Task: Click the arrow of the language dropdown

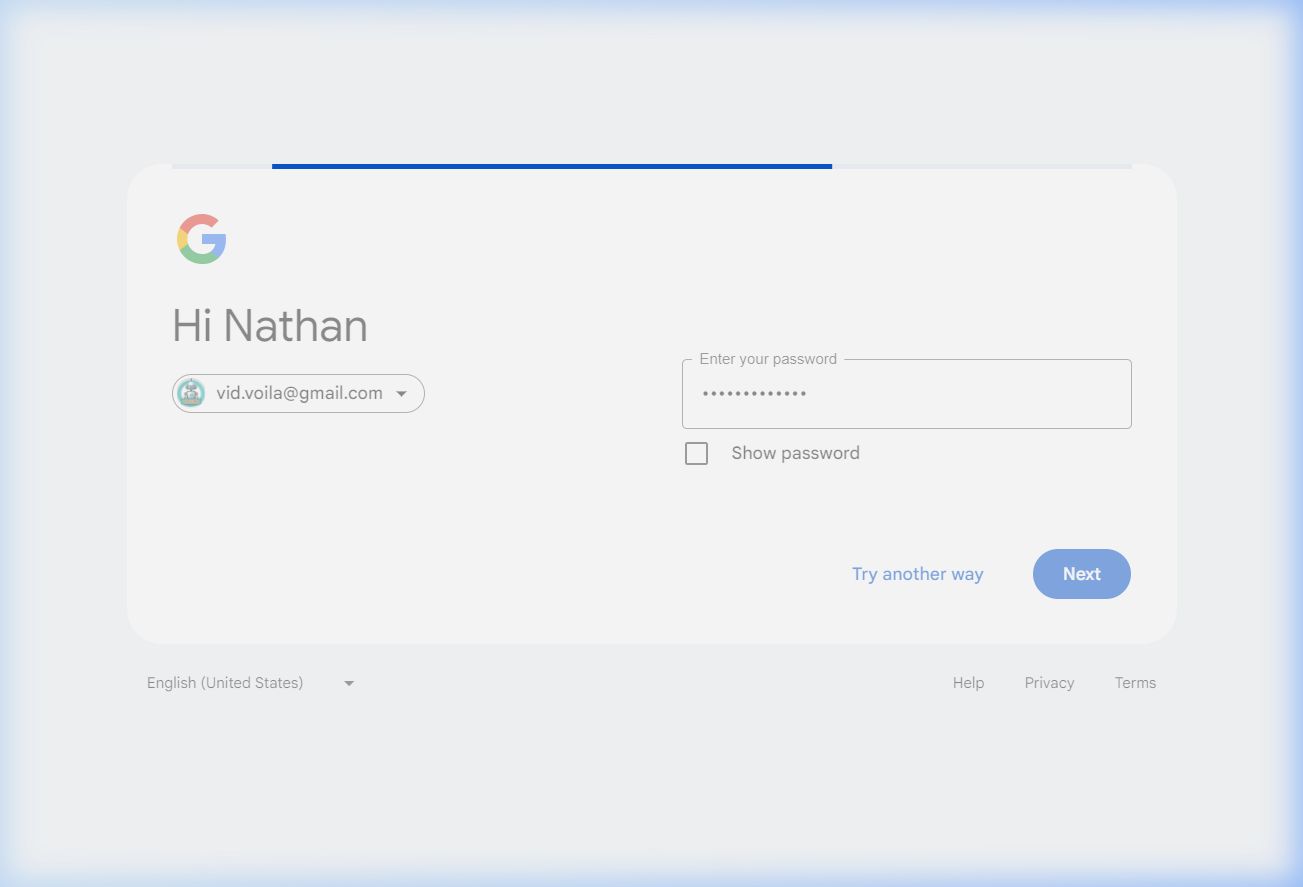Action: (349, 683)
